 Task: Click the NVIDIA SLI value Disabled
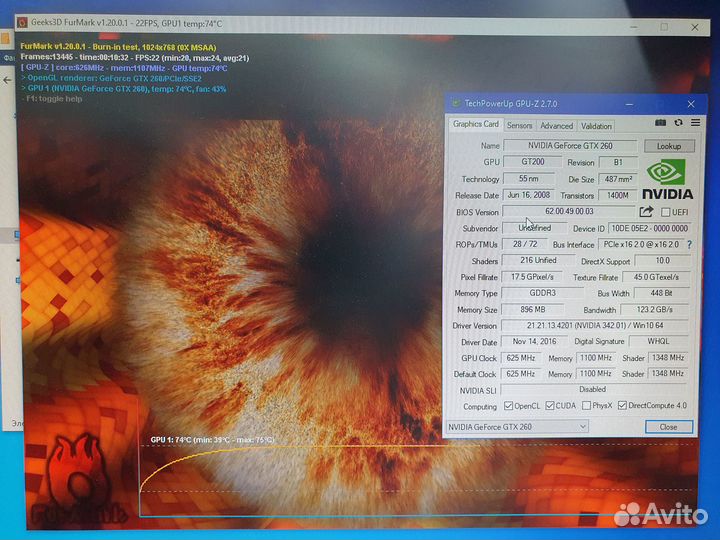tap(592, 389)
